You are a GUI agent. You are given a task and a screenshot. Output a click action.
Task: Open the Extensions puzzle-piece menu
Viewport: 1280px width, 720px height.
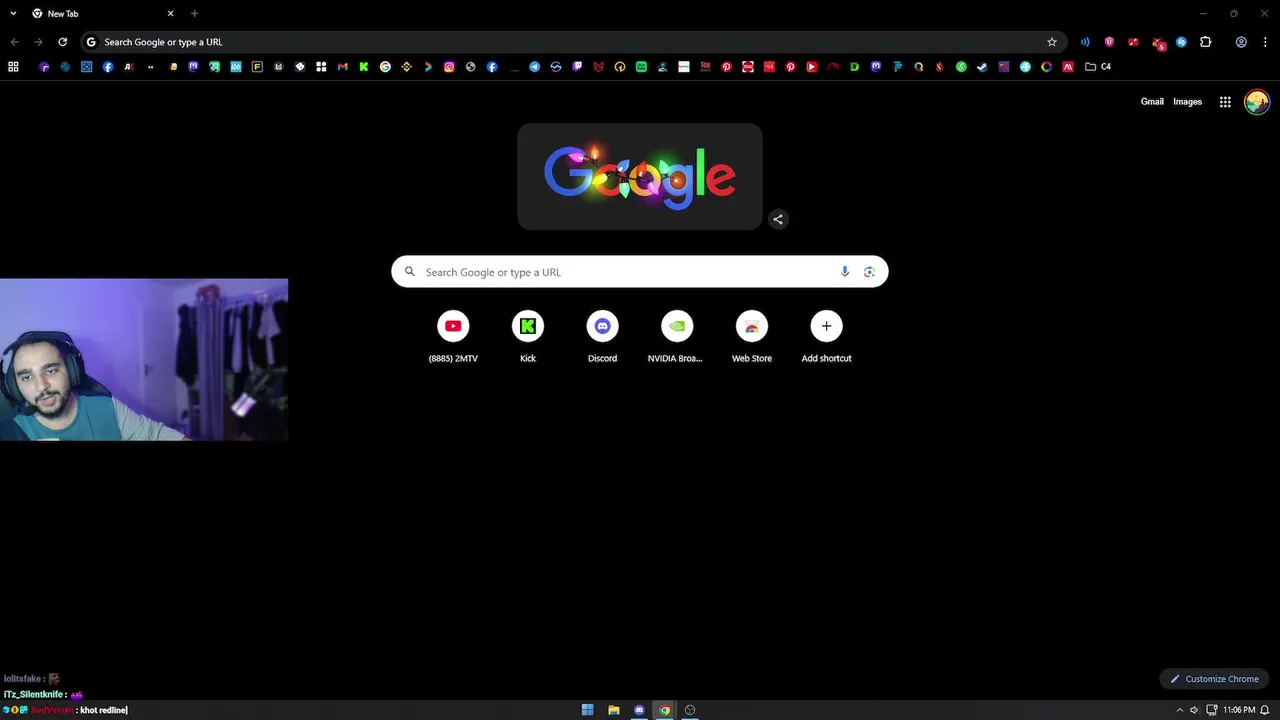click(x=1205, y=42)
